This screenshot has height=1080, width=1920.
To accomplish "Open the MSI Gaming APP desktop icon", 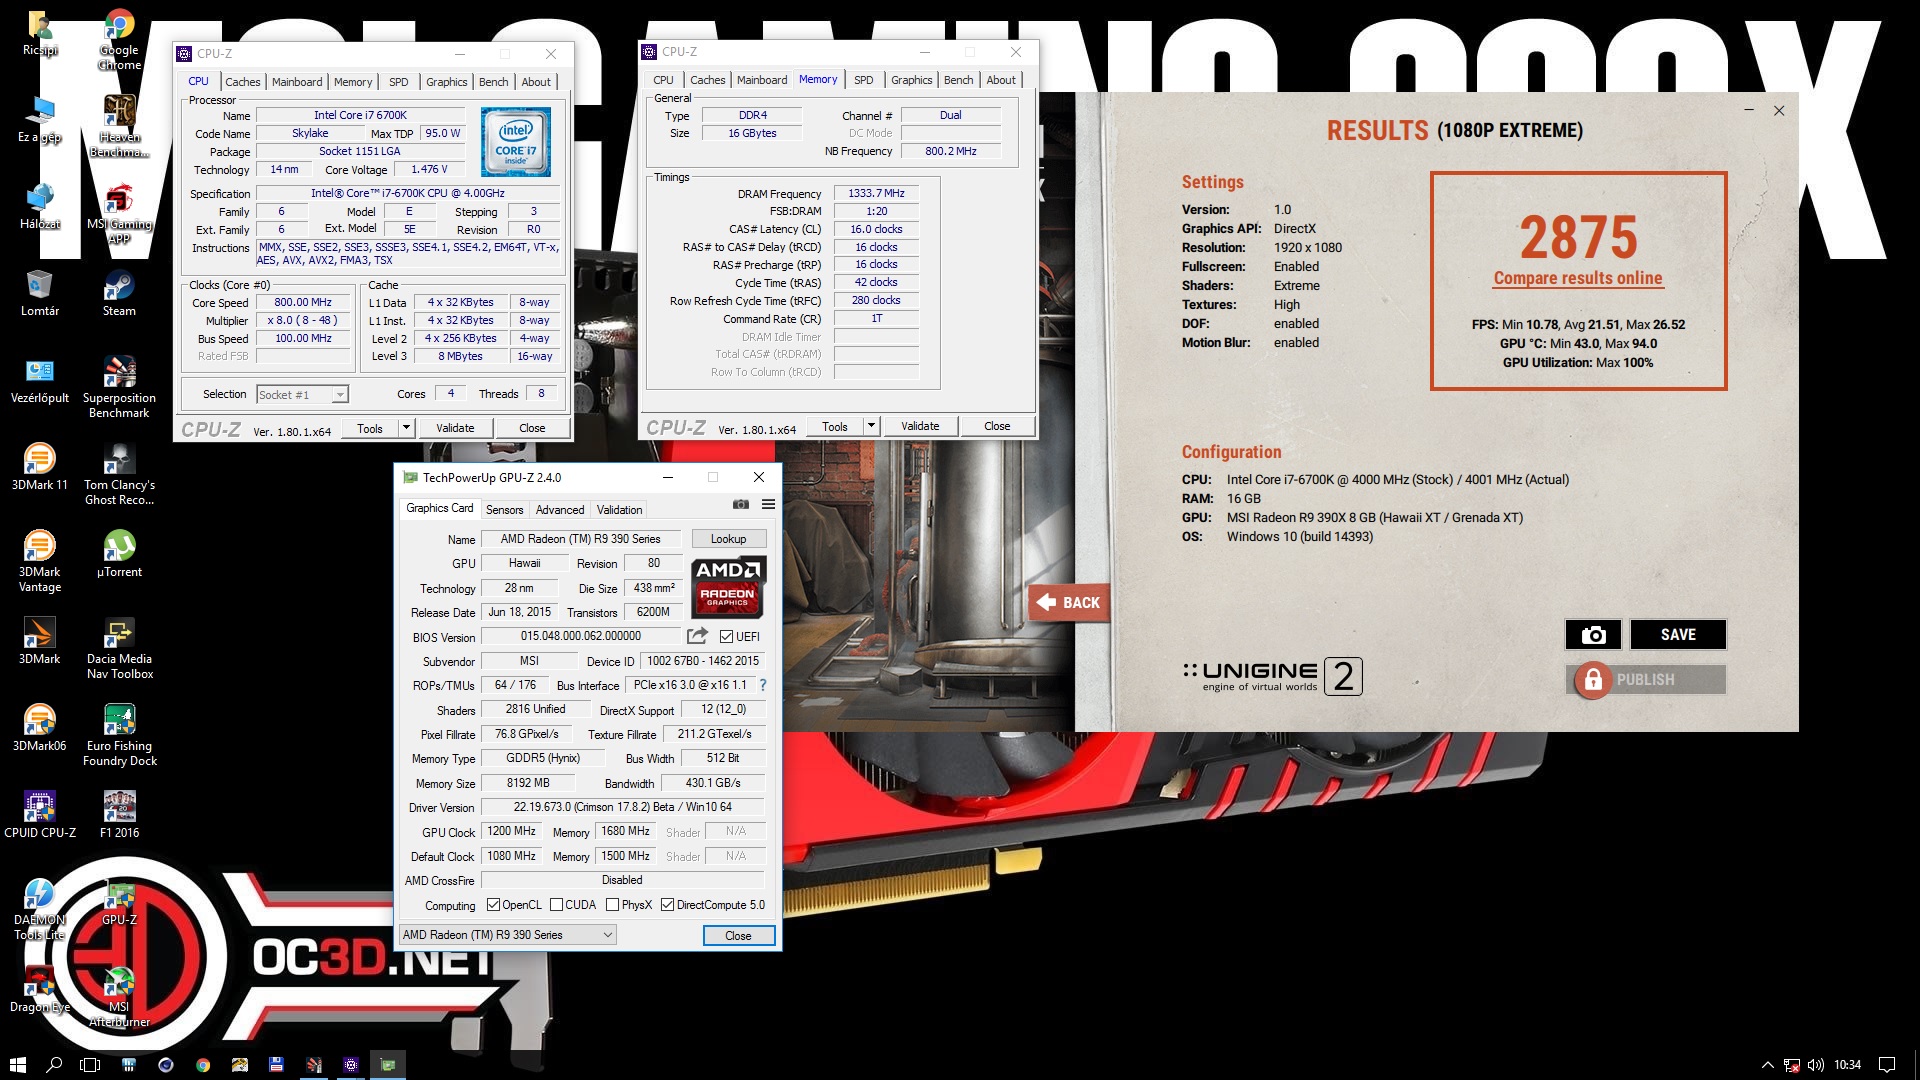I will pyautogui.click(x=119, y=214).
